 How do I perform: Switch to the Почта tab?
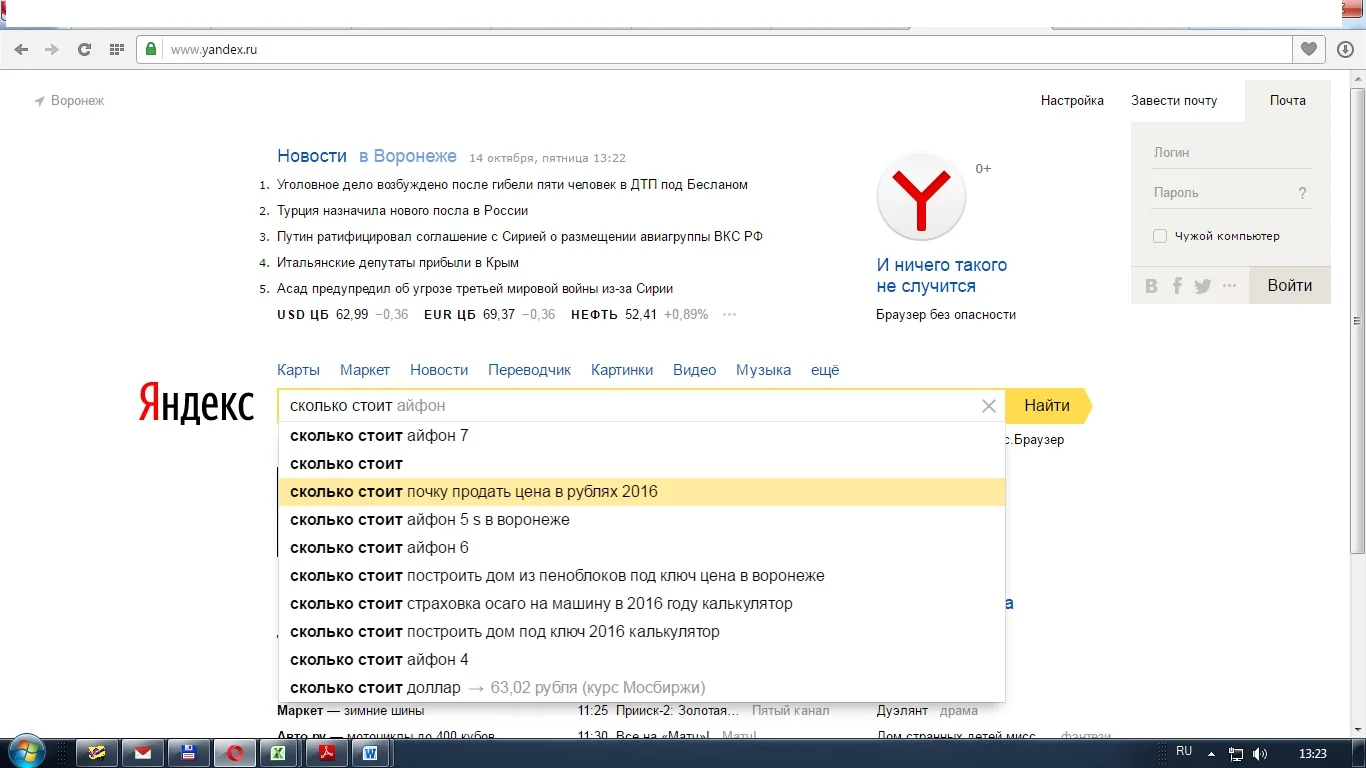click(x=1288, y=100)
